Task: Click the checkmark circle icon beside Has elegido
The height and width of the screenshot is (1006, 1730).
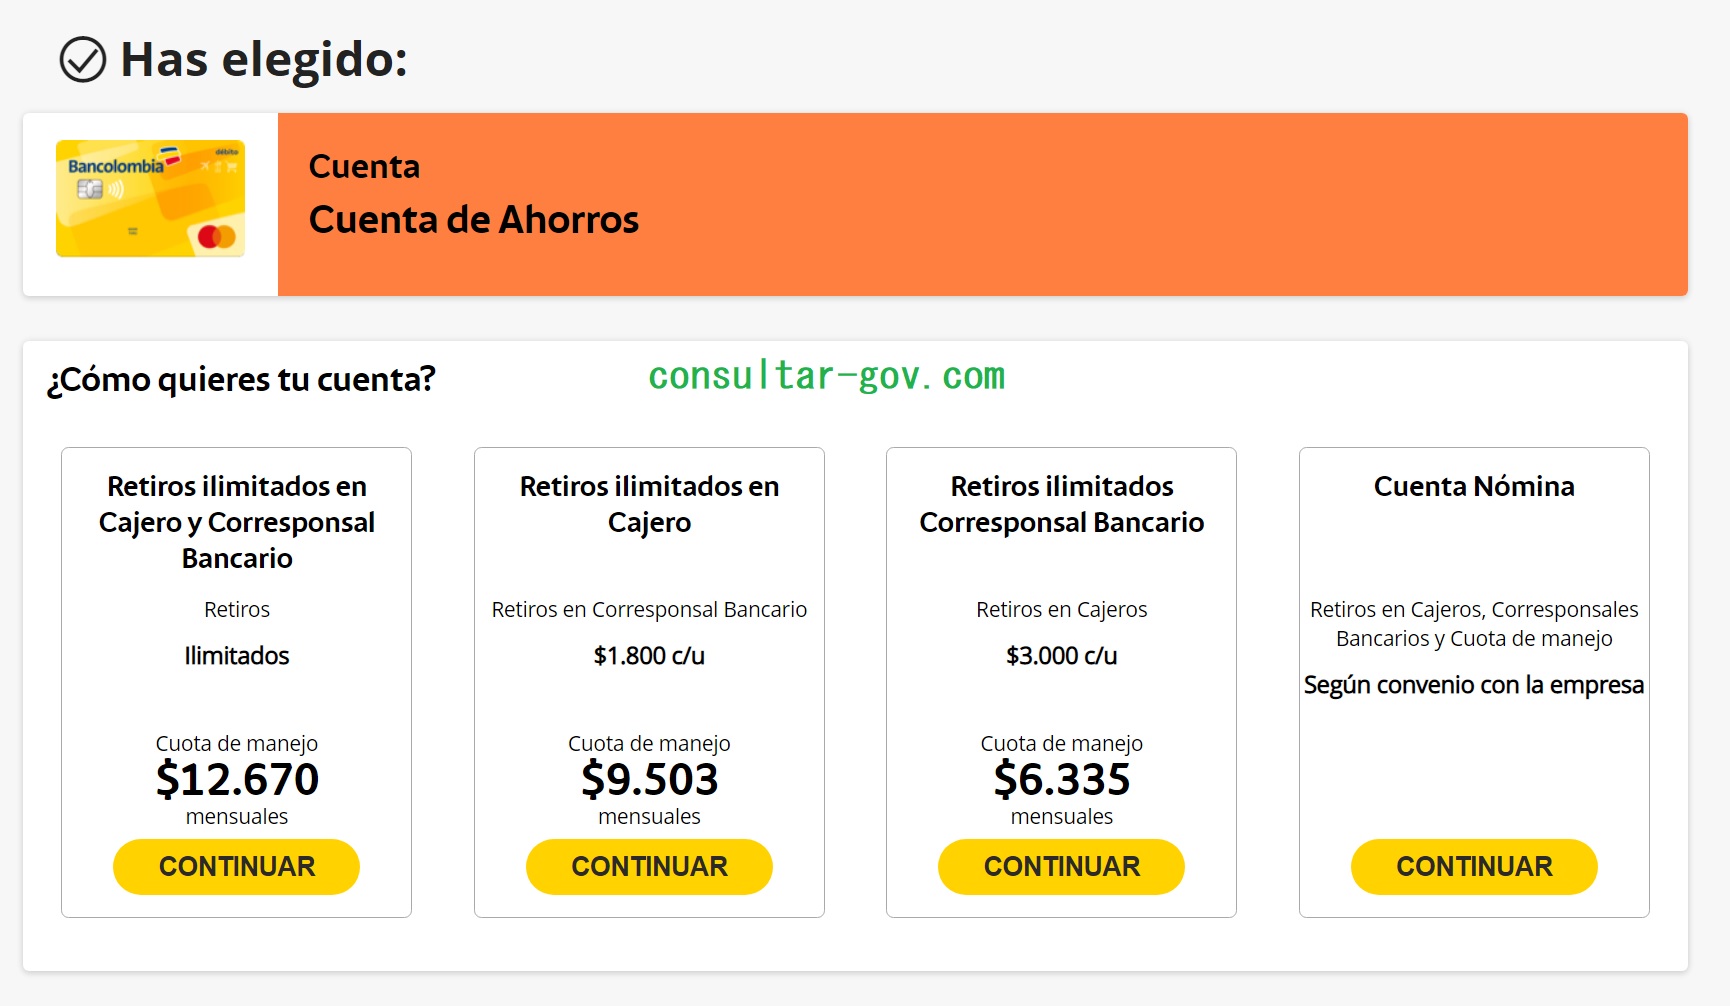Action: click(x=83, y=59)
